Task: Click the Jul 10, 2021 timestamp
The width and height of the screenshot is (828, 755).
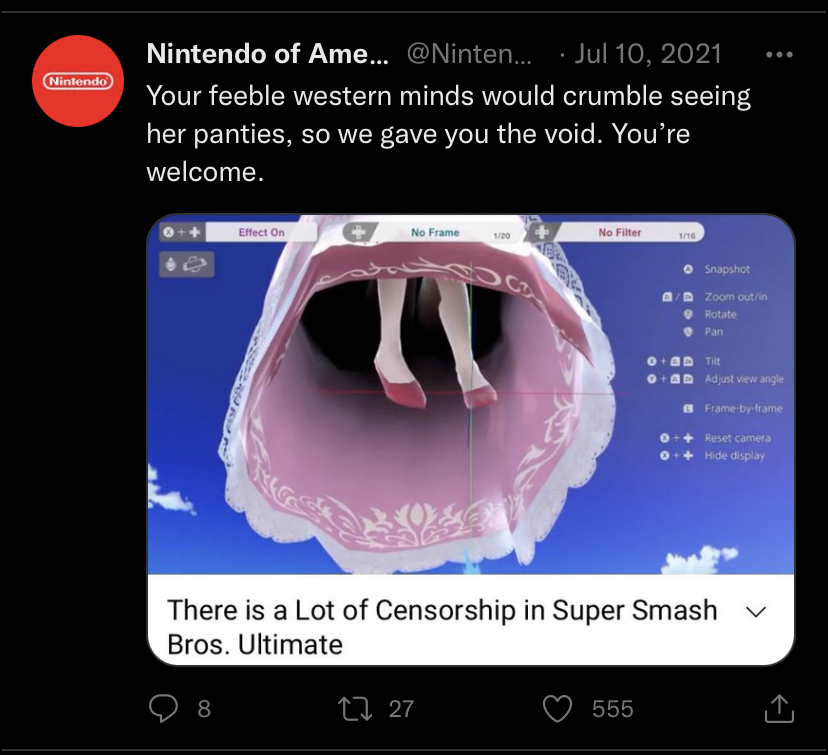Action: (647, 53)
